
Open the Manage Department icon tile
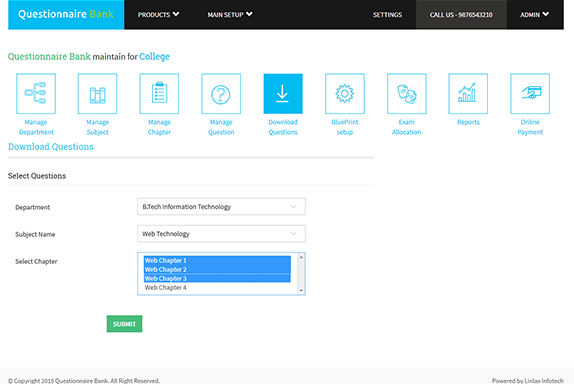(x=36, y=94)
